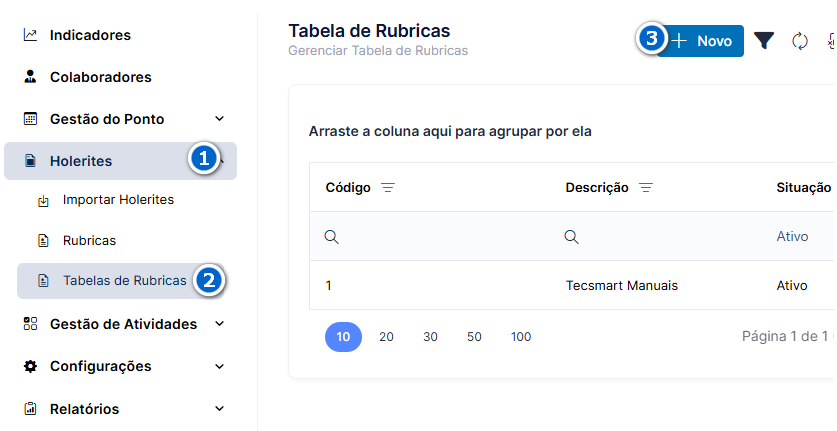This screenshot has height=431, width=837.
Task: Click the Colaboradores person icon
Action: [30, 77]
